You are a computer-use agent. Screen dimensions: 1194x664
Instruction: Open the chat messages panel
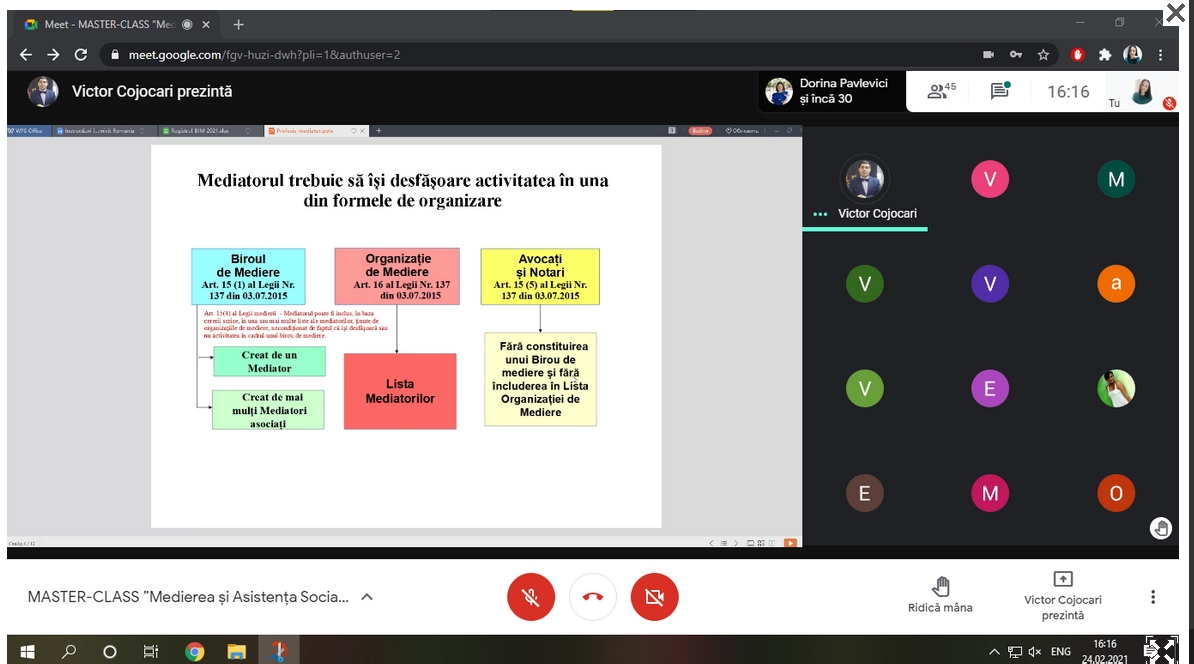coord(999,91)
